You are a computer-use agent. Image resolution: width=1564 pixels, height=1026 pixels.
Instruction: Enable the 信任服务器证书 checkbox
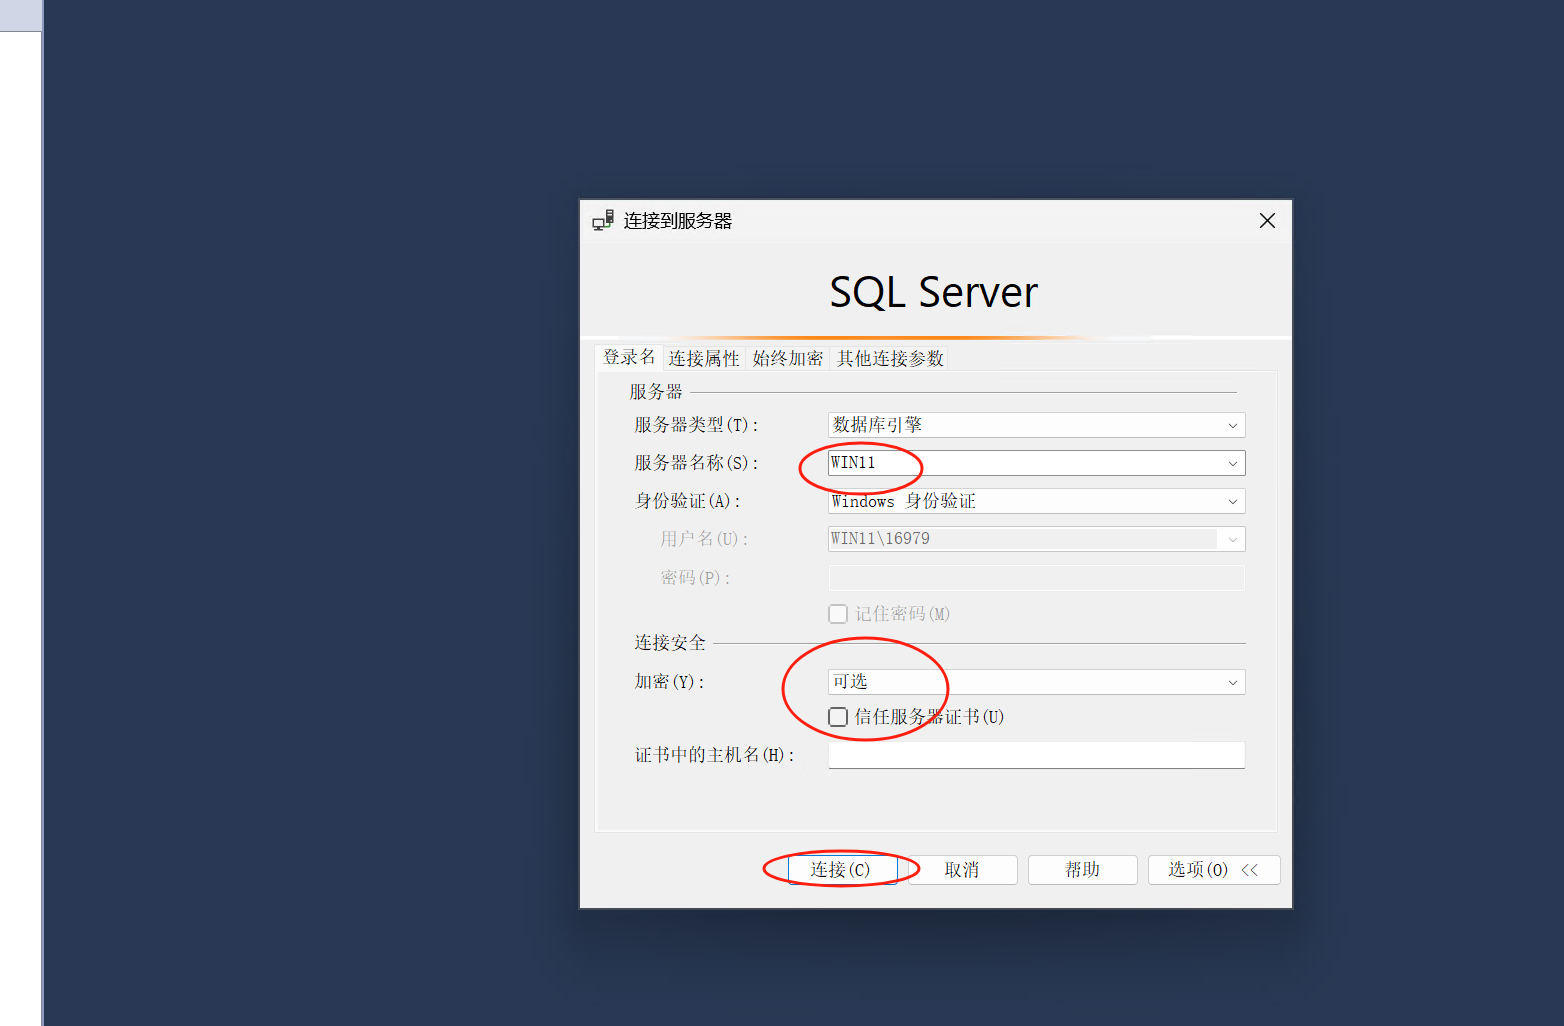[x=838, y=716]
